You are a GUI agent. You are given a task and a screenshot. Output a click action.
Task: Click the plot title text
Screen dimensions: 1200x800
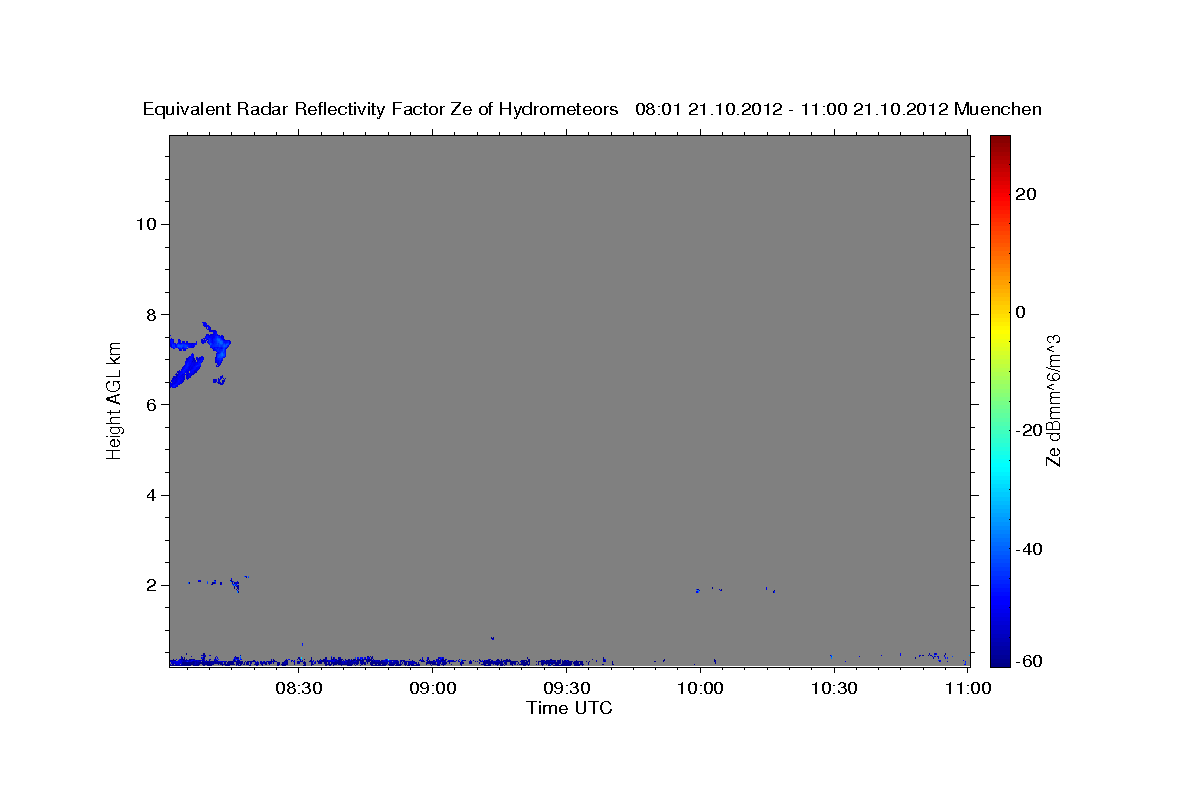pyautogui.click(x=592, y=109)
